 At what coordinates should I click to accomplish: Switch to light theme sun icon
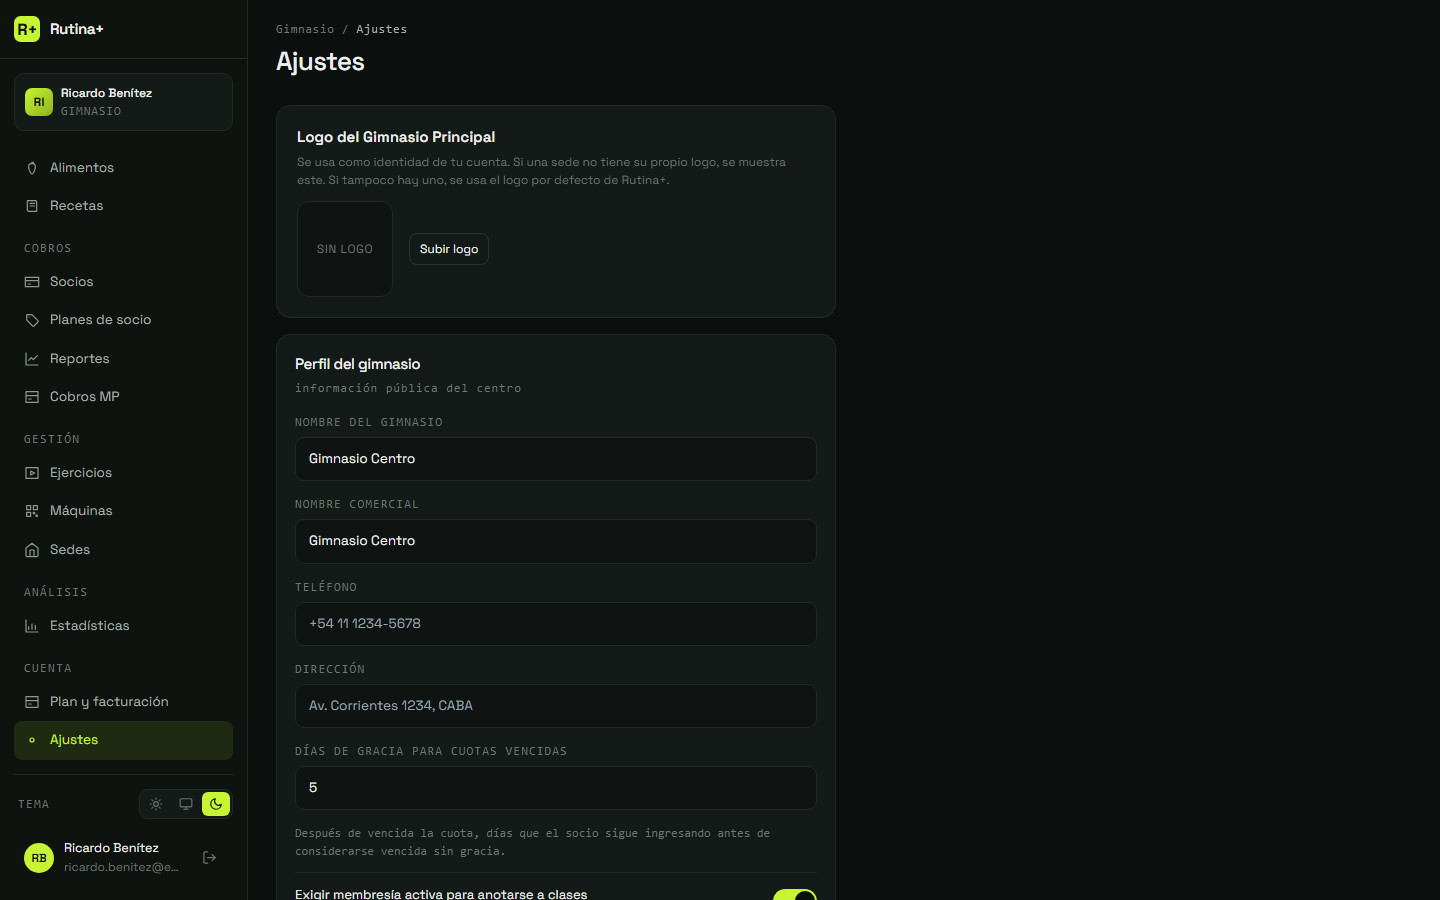[156, 804]
